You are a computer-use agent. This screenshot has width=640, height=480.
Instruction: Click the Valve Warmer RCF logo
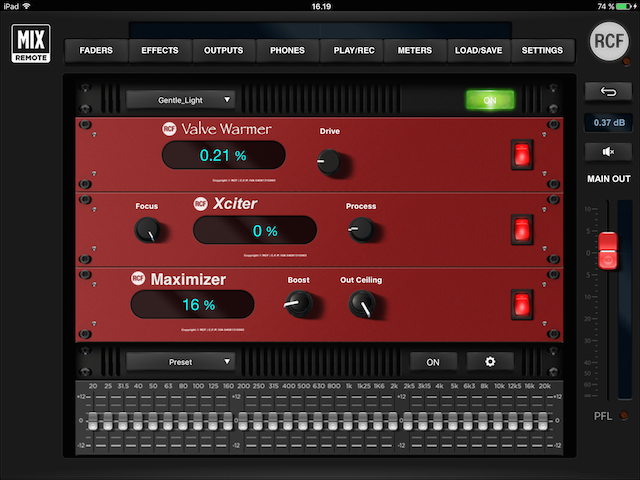tap(169, 129)
